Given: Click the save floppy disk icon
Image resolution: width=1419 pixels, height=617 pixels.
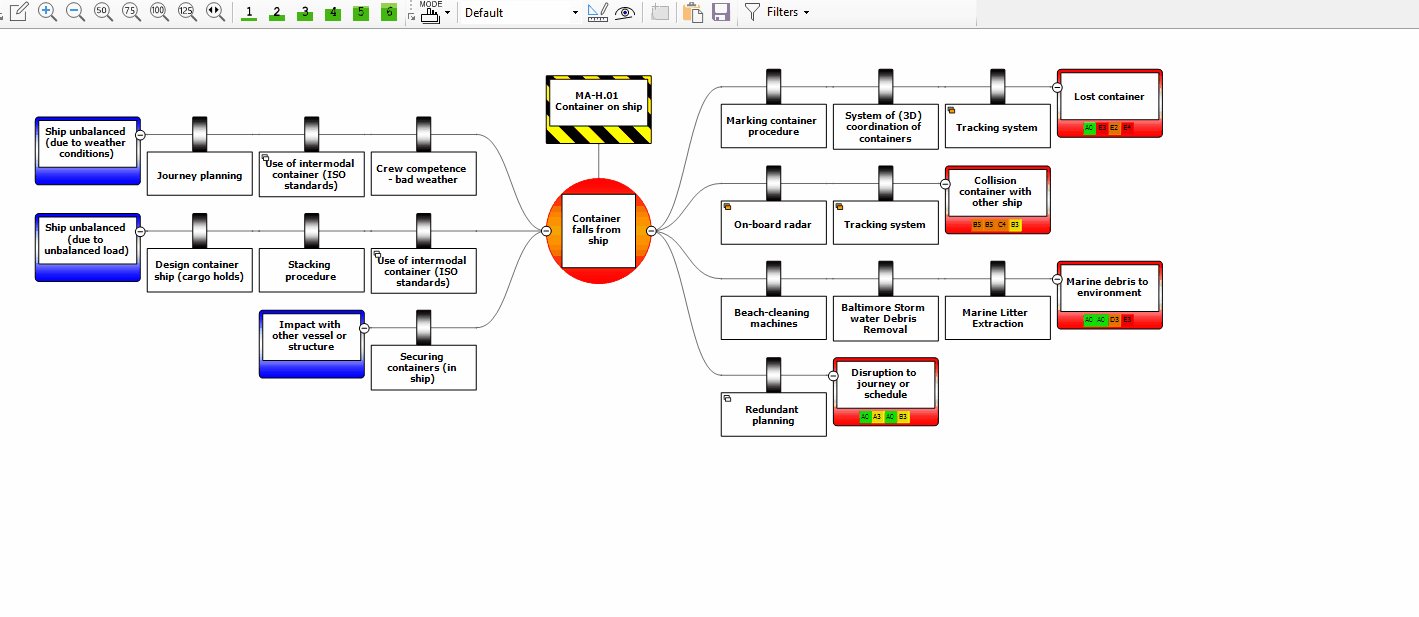Looking at the screenshot, I should click(721, 12).
